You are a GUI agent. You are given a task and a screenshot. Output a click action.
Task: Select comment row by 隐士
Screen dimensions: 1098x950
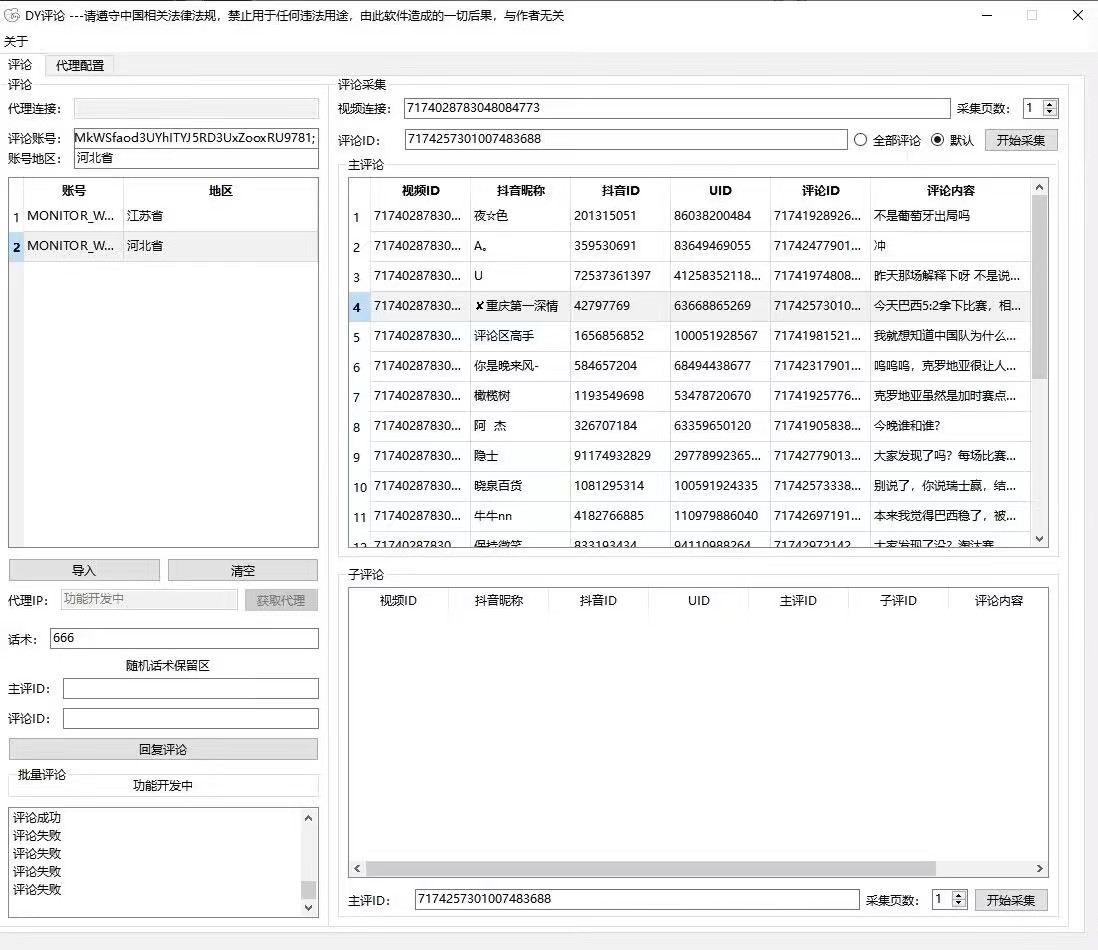point(690,456)
